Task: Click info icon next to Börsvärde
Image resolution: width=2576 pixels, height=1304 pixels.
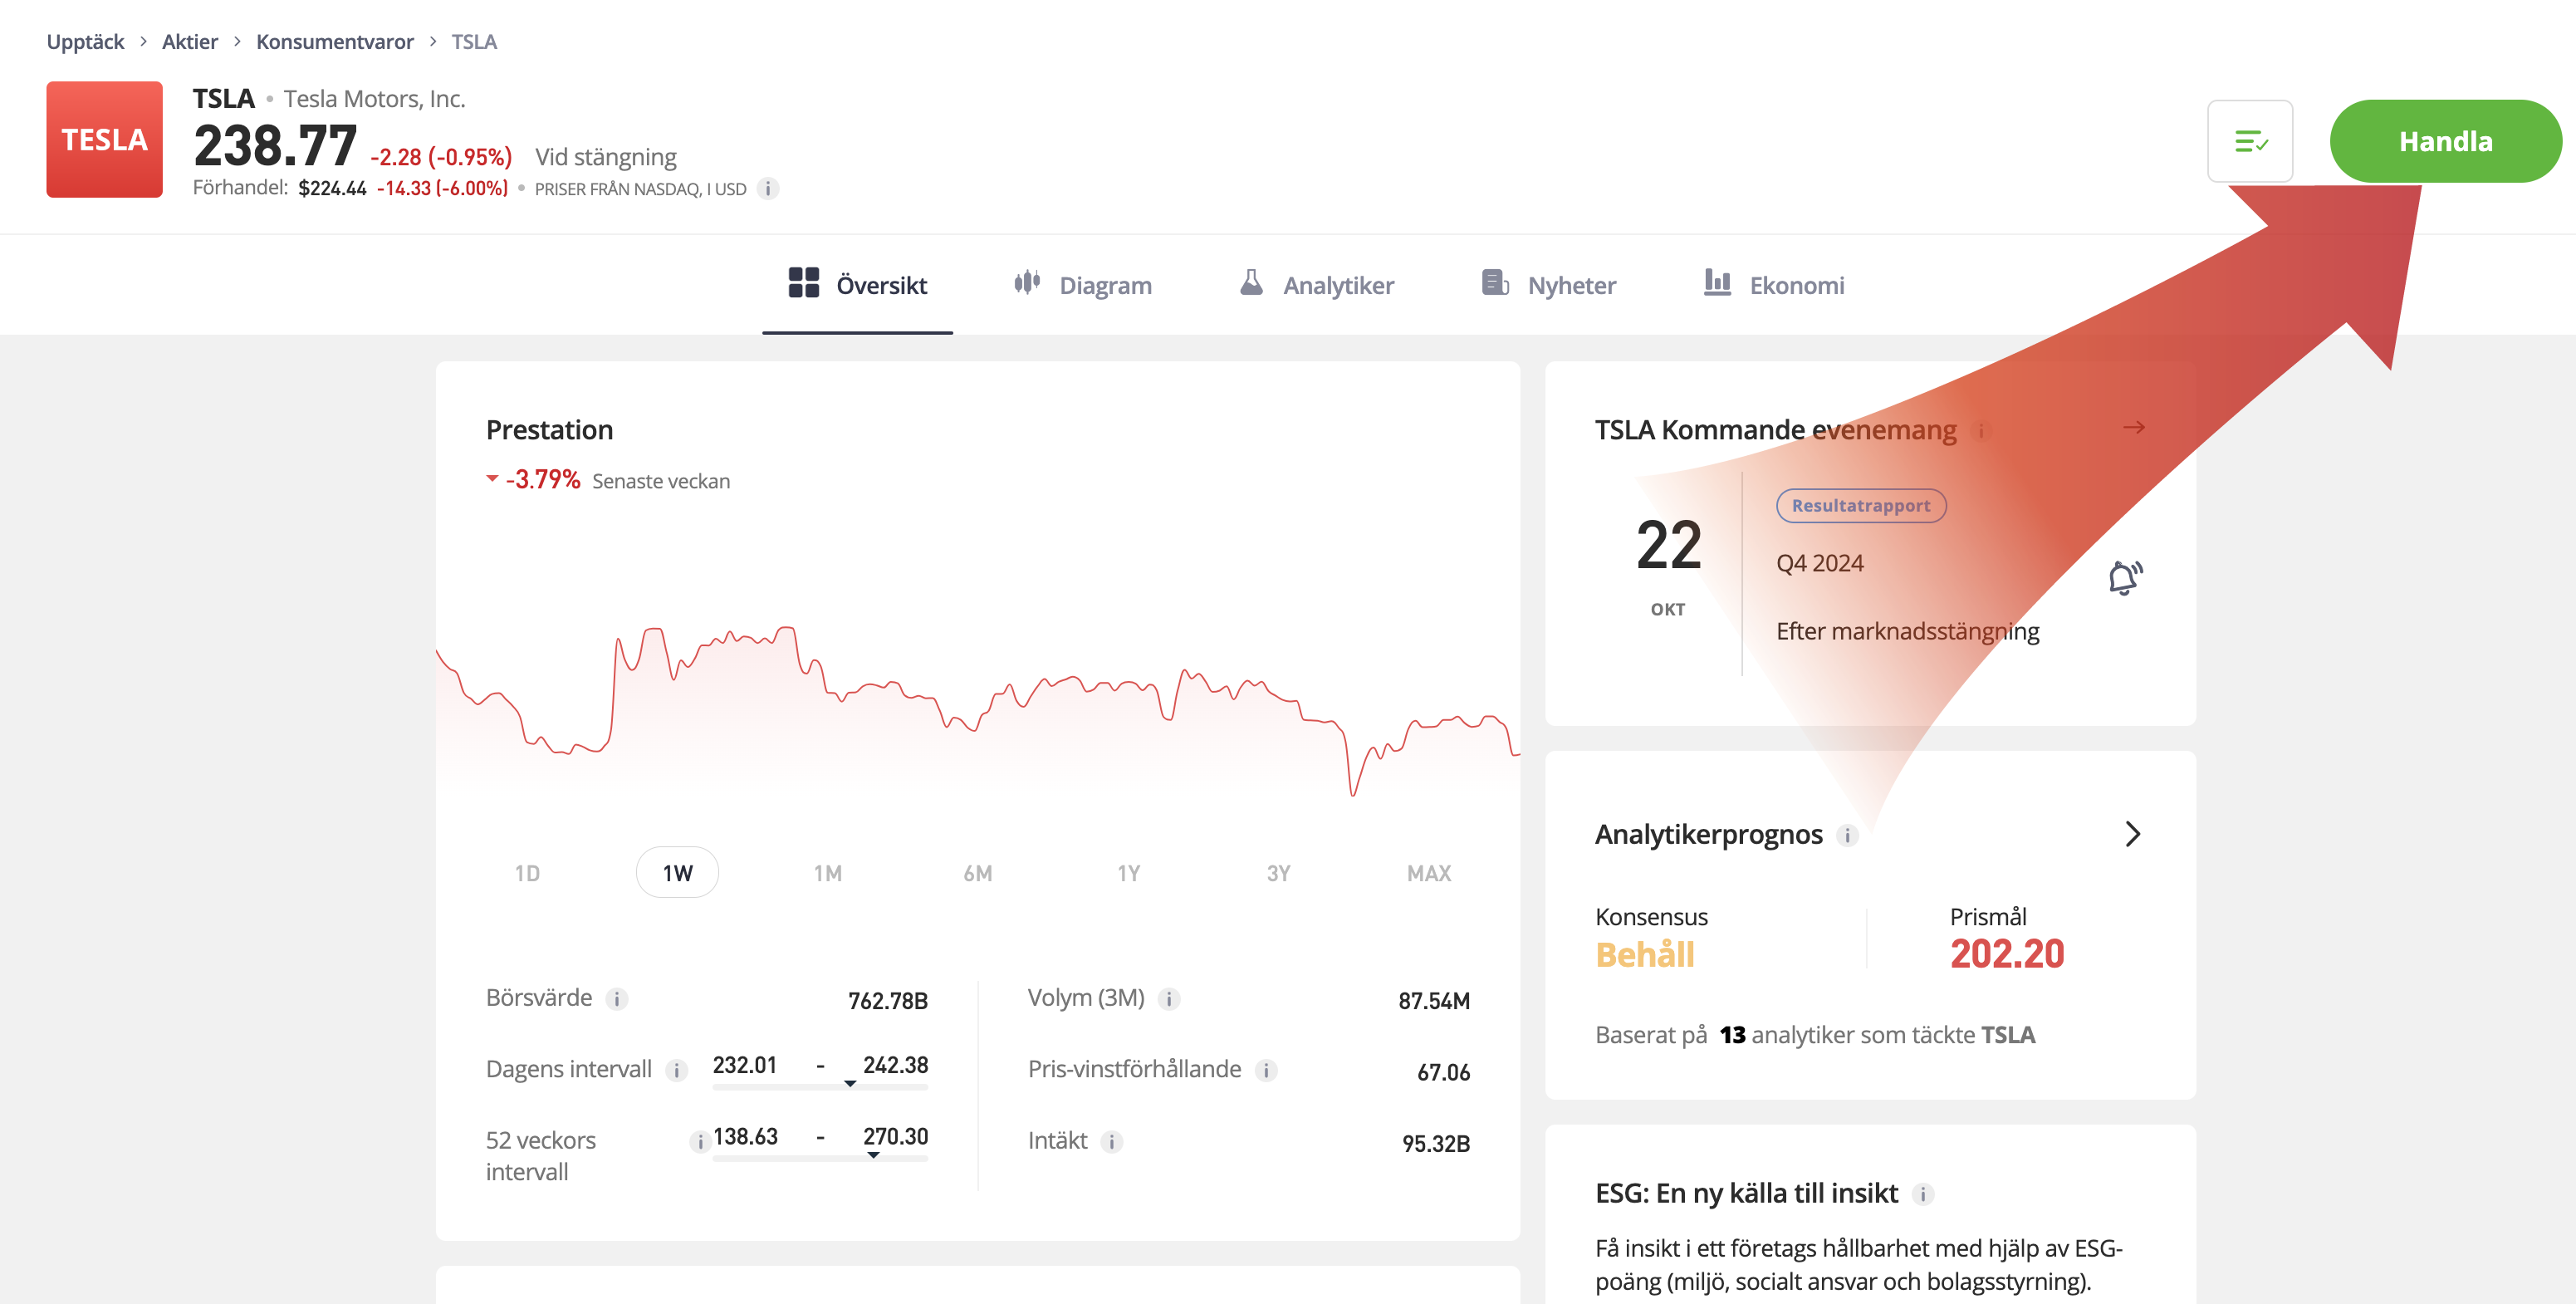Action: click(x=617, y=999)
